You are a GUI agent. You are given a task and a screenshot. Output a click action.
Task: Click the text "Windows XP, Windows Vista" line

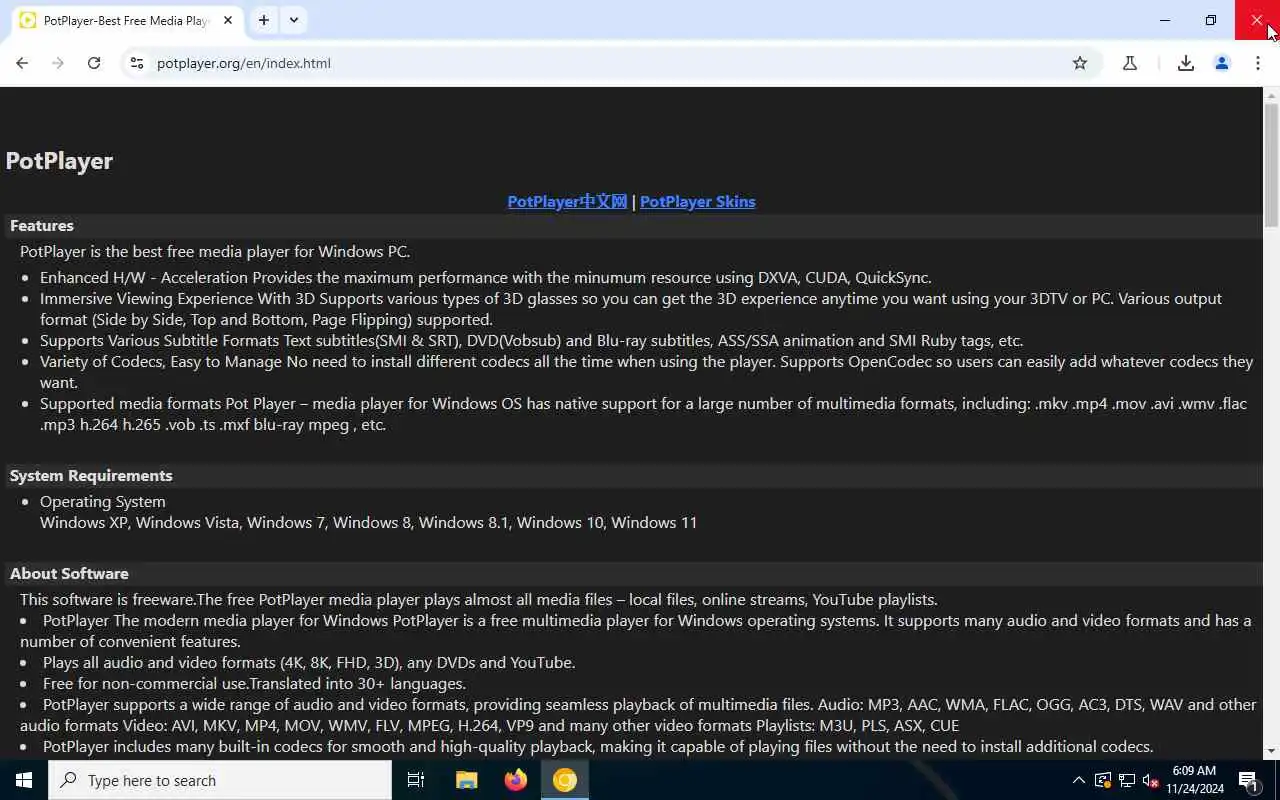click(368, 523)
